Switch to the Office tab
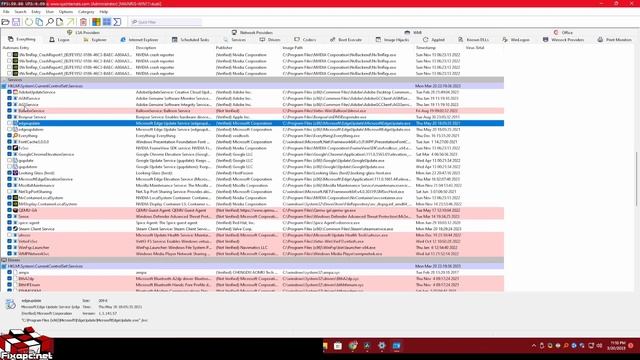The width and height of the screenshot is (640, 360). (563, 32)
